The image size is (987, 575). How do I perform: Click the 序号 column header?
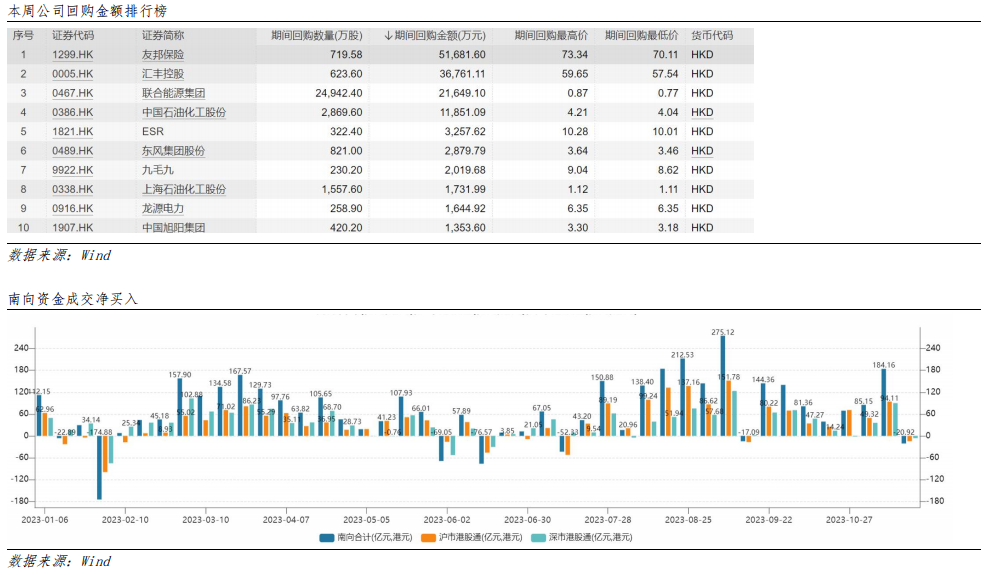click(x=23, y=36)
